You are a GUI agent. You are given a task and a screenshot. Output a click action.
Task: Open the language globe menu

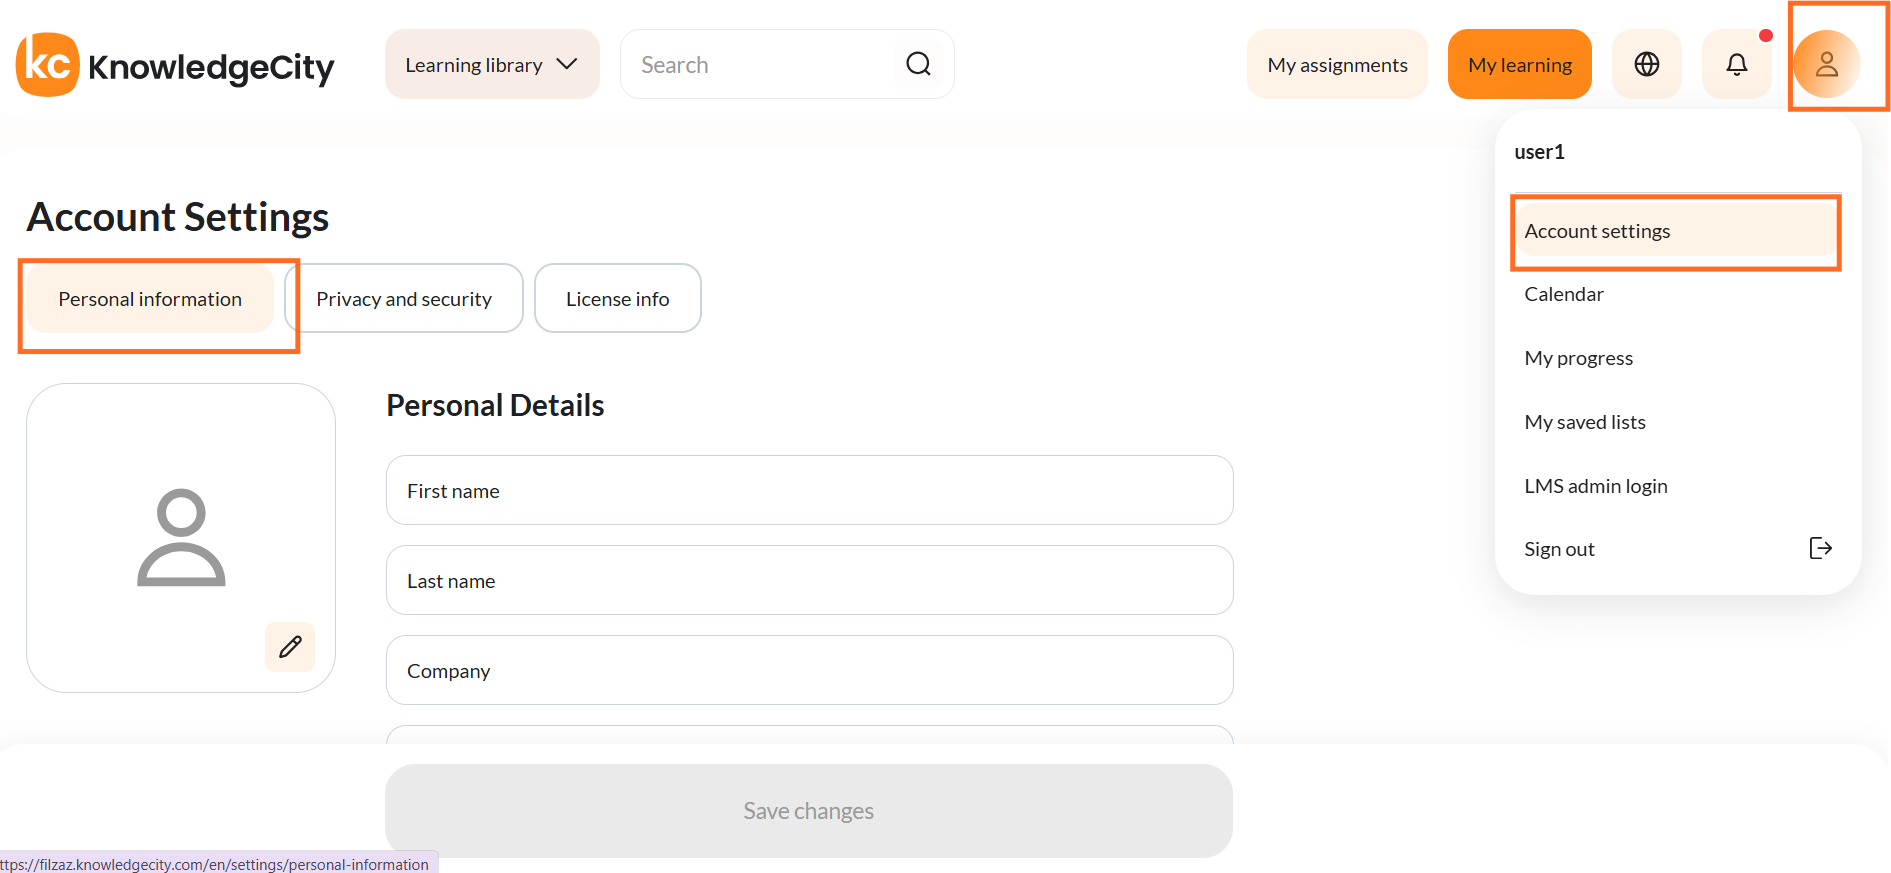pyautogui.click(x=1646, y=64)
